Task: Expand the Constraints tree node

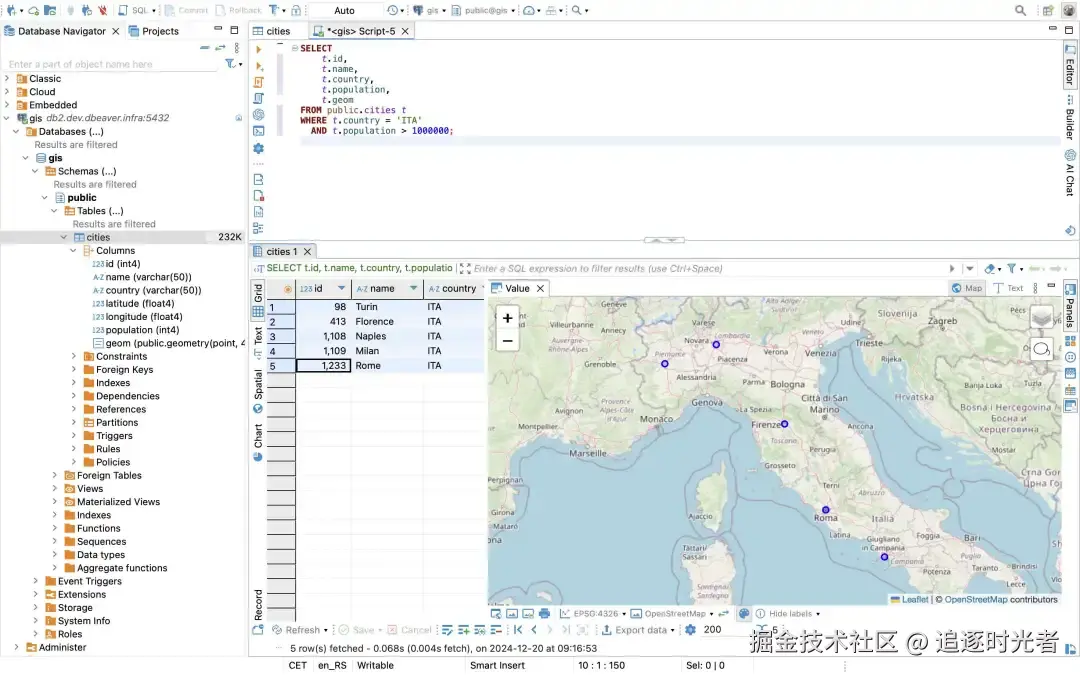Action: [74, 356]
